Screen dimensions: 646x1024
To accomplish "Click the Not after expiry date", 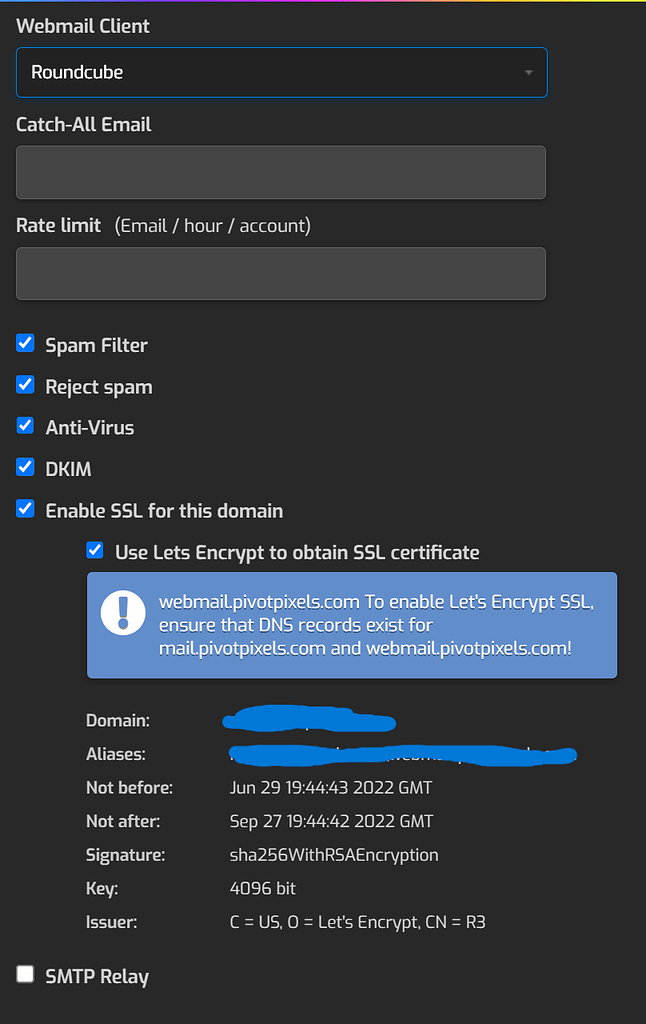I will [x=332, y=820].
